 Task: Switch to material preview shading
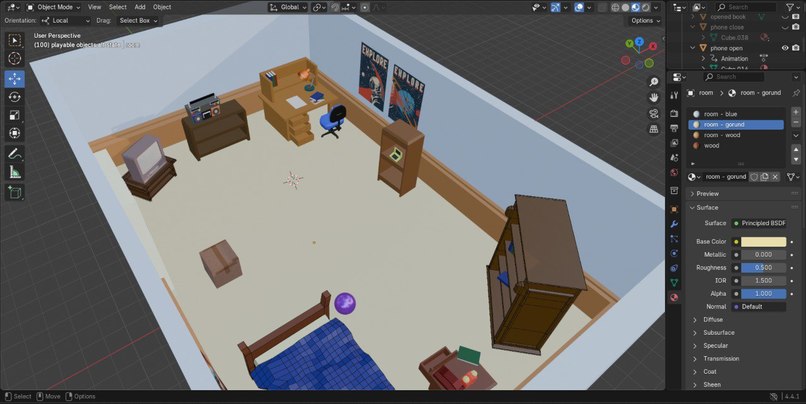636,7
